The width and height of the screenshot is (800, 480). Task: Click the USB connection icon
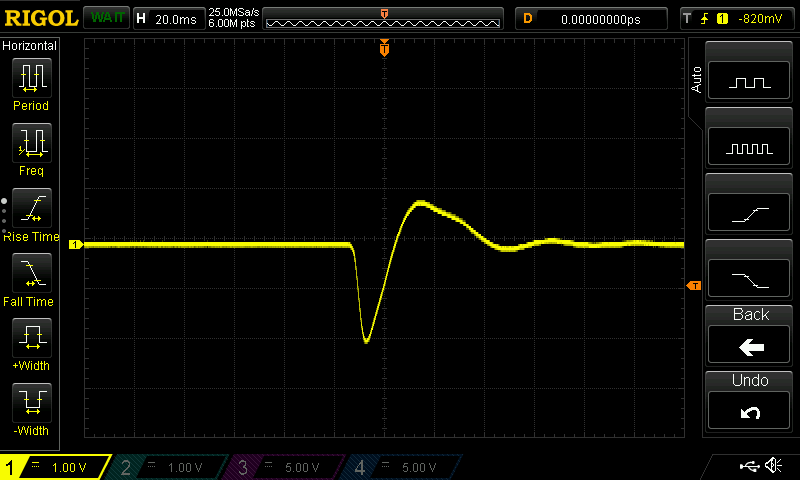(749, 466)
